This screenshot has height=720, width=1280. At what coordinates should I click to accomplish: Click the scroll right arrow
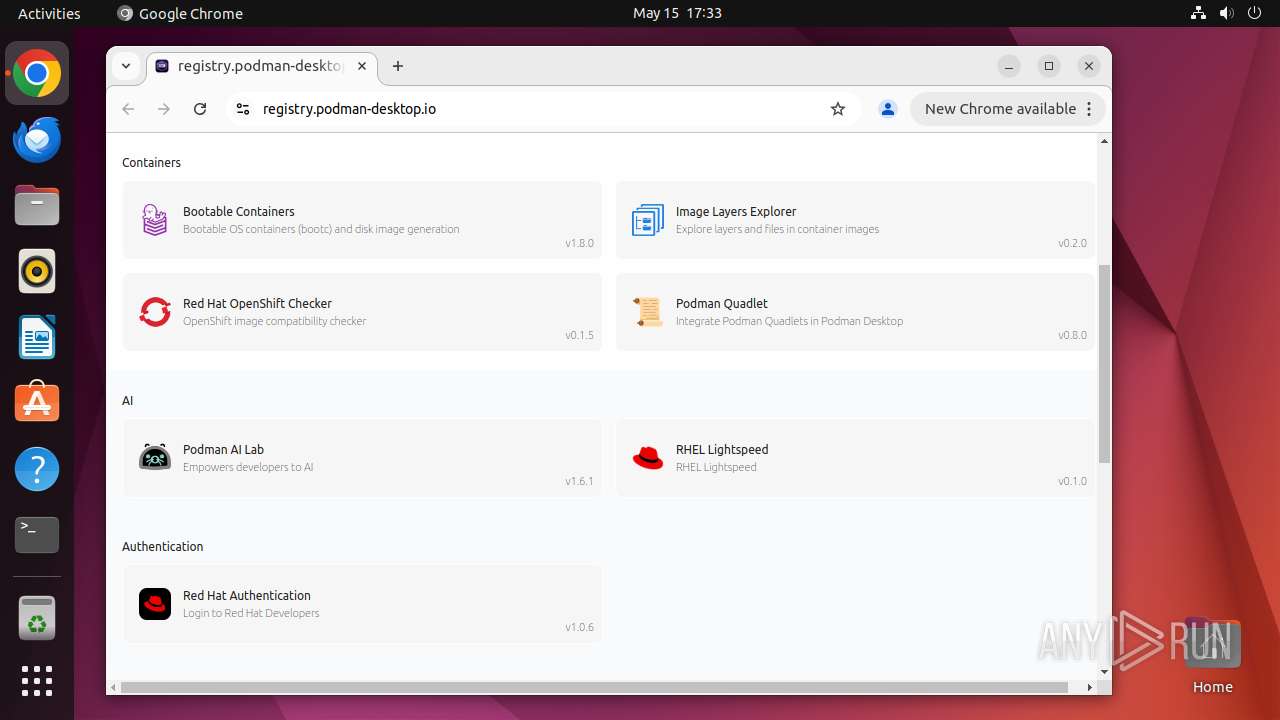pyautogui.click(x=1090, y=687)
